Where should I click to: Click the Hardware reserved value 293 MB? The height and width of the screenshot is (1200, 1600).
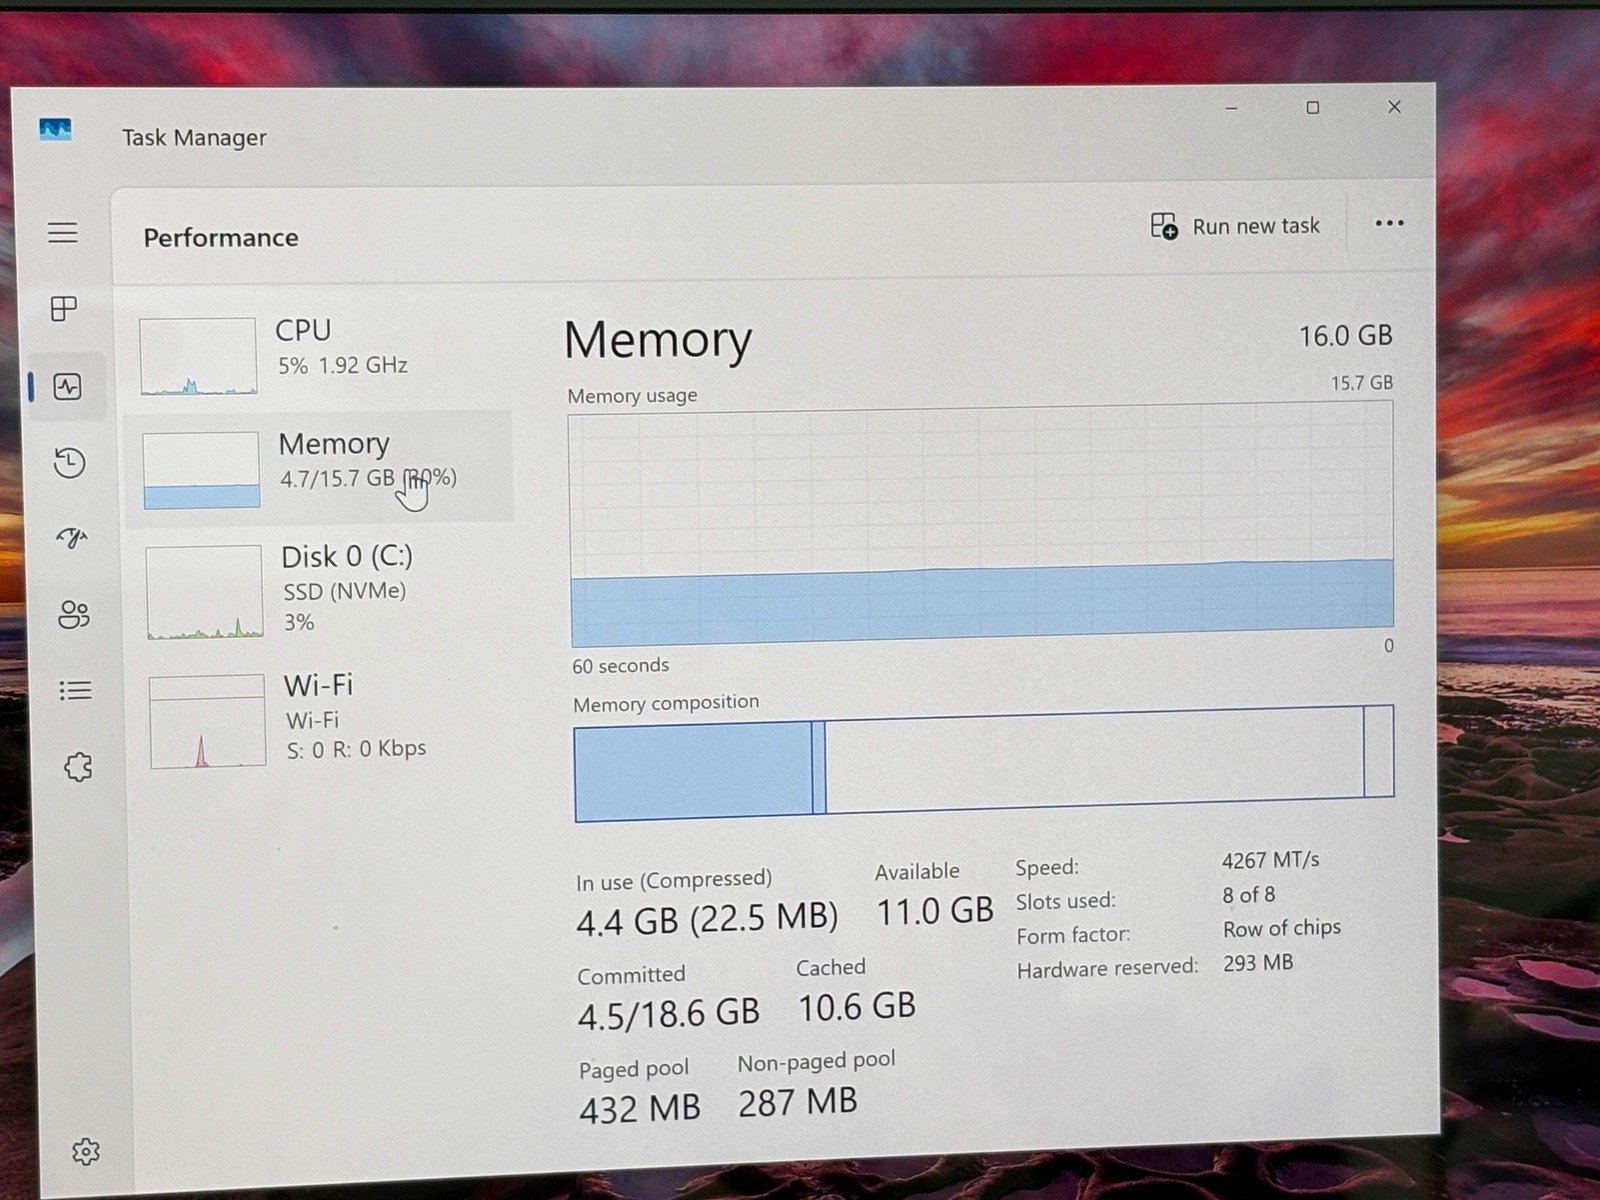pyautogui.click(x=1258, y=963)
